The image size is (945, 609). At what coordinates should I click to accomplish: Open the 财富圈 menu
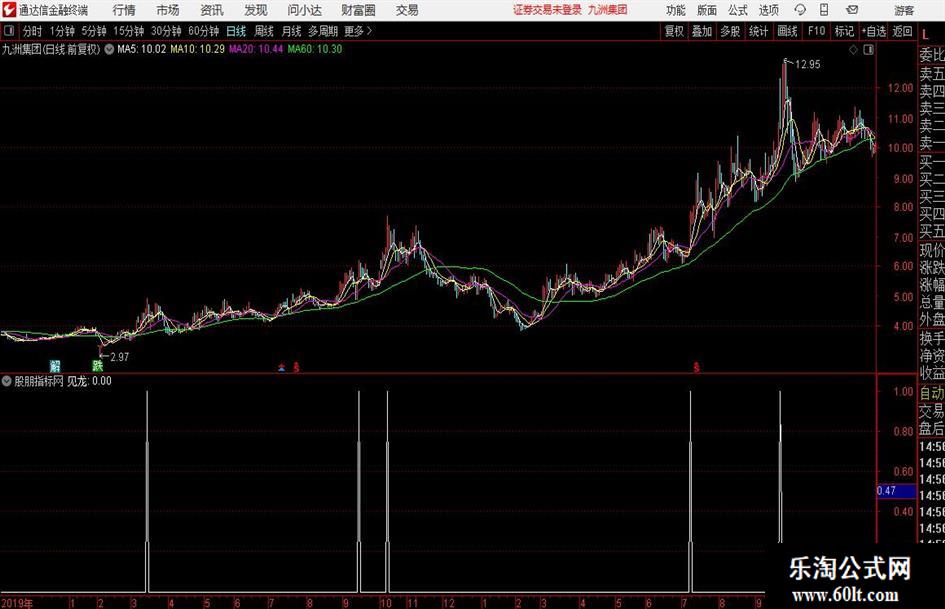coord(358,10)
